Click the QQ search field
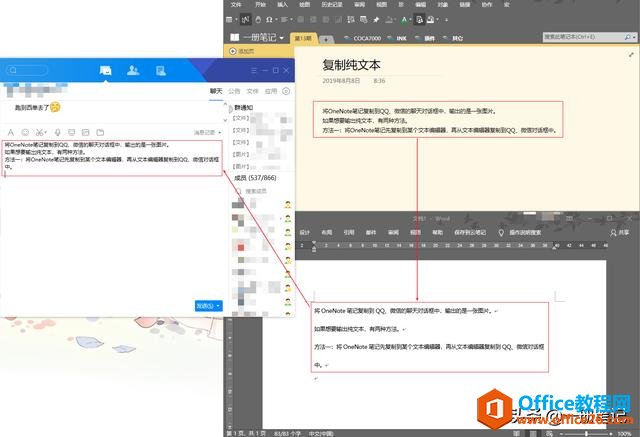640x437 pixels. point(27,70)
